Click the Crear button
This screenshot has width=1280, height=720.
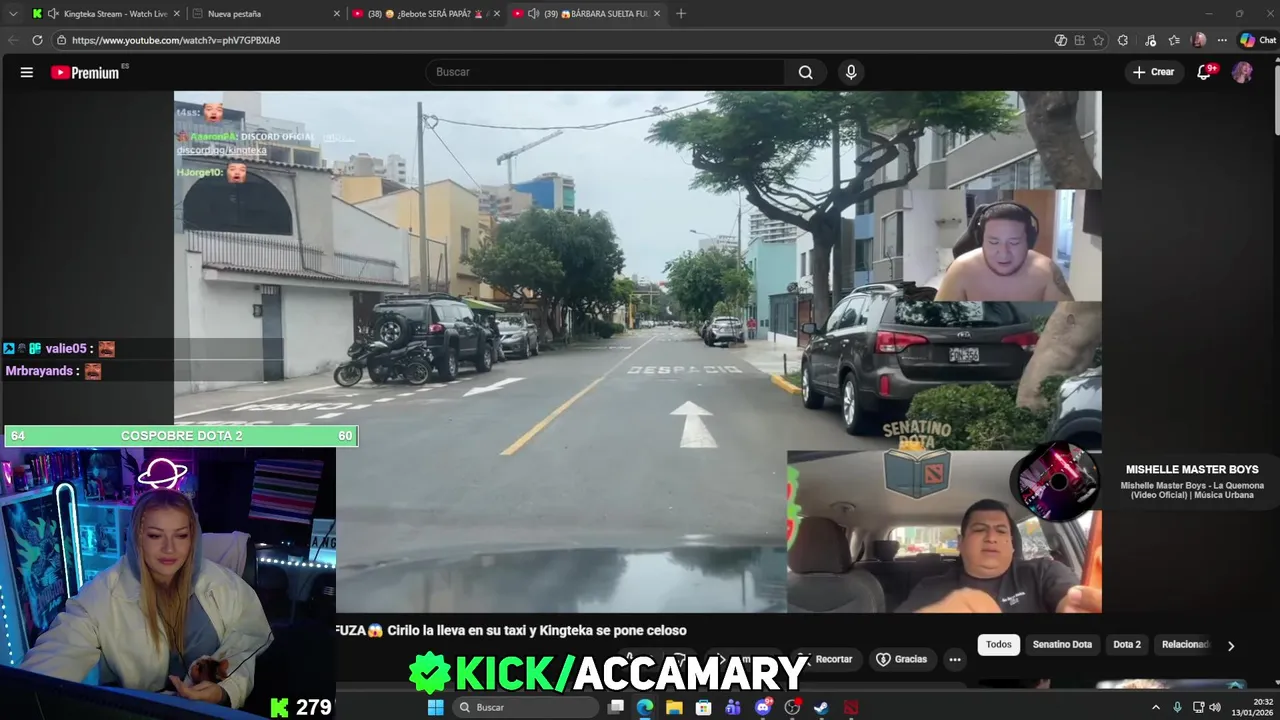(1153, 72)
